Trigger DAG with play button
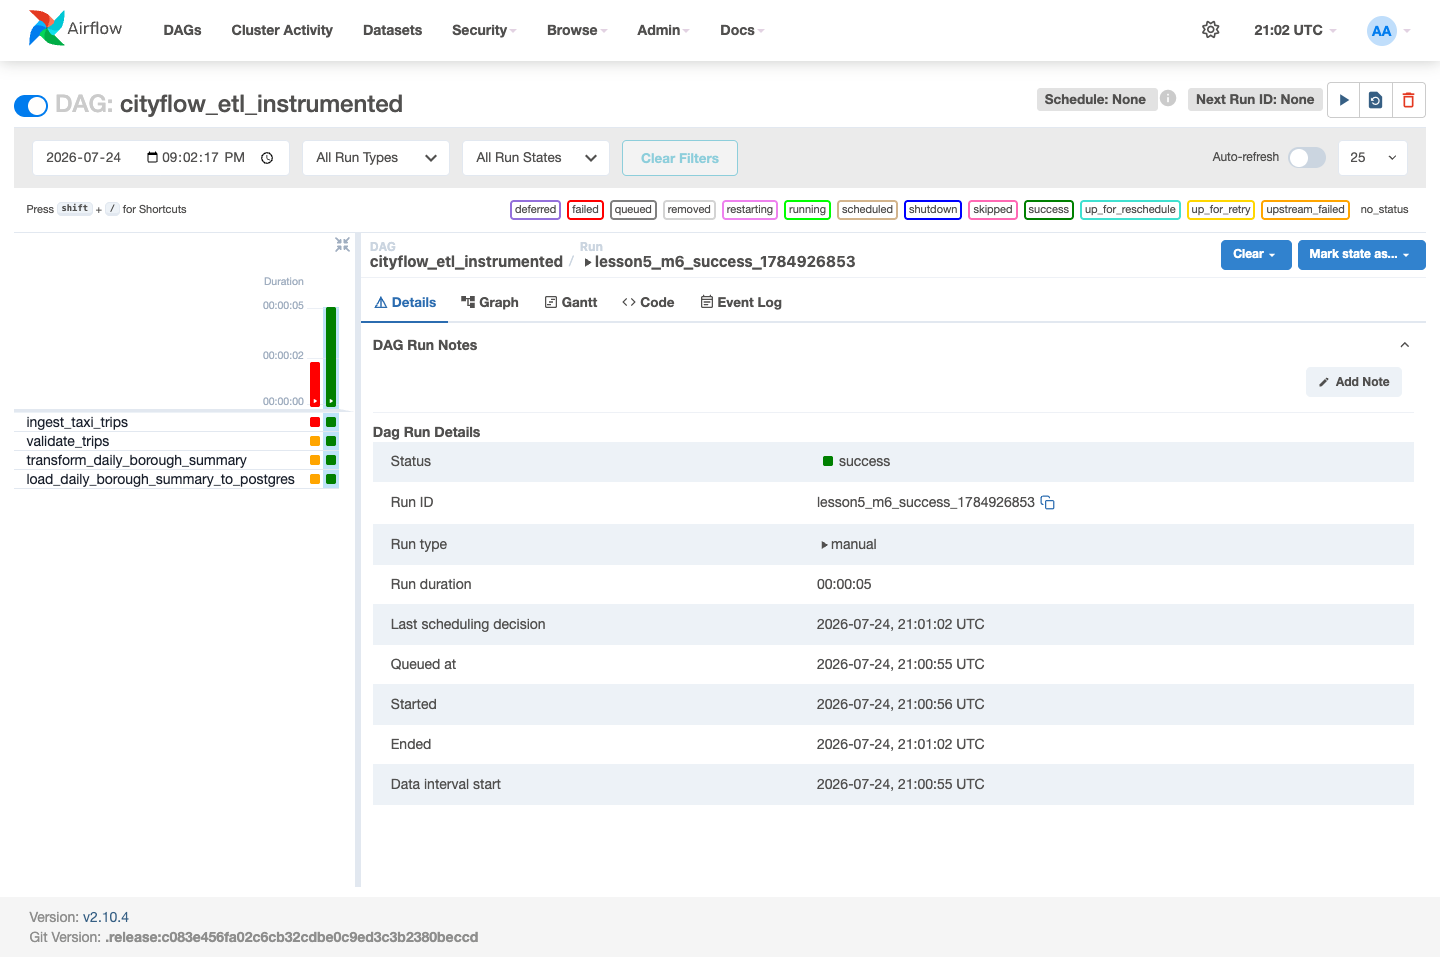The image size is (1440, 957). pos(1344,100)
